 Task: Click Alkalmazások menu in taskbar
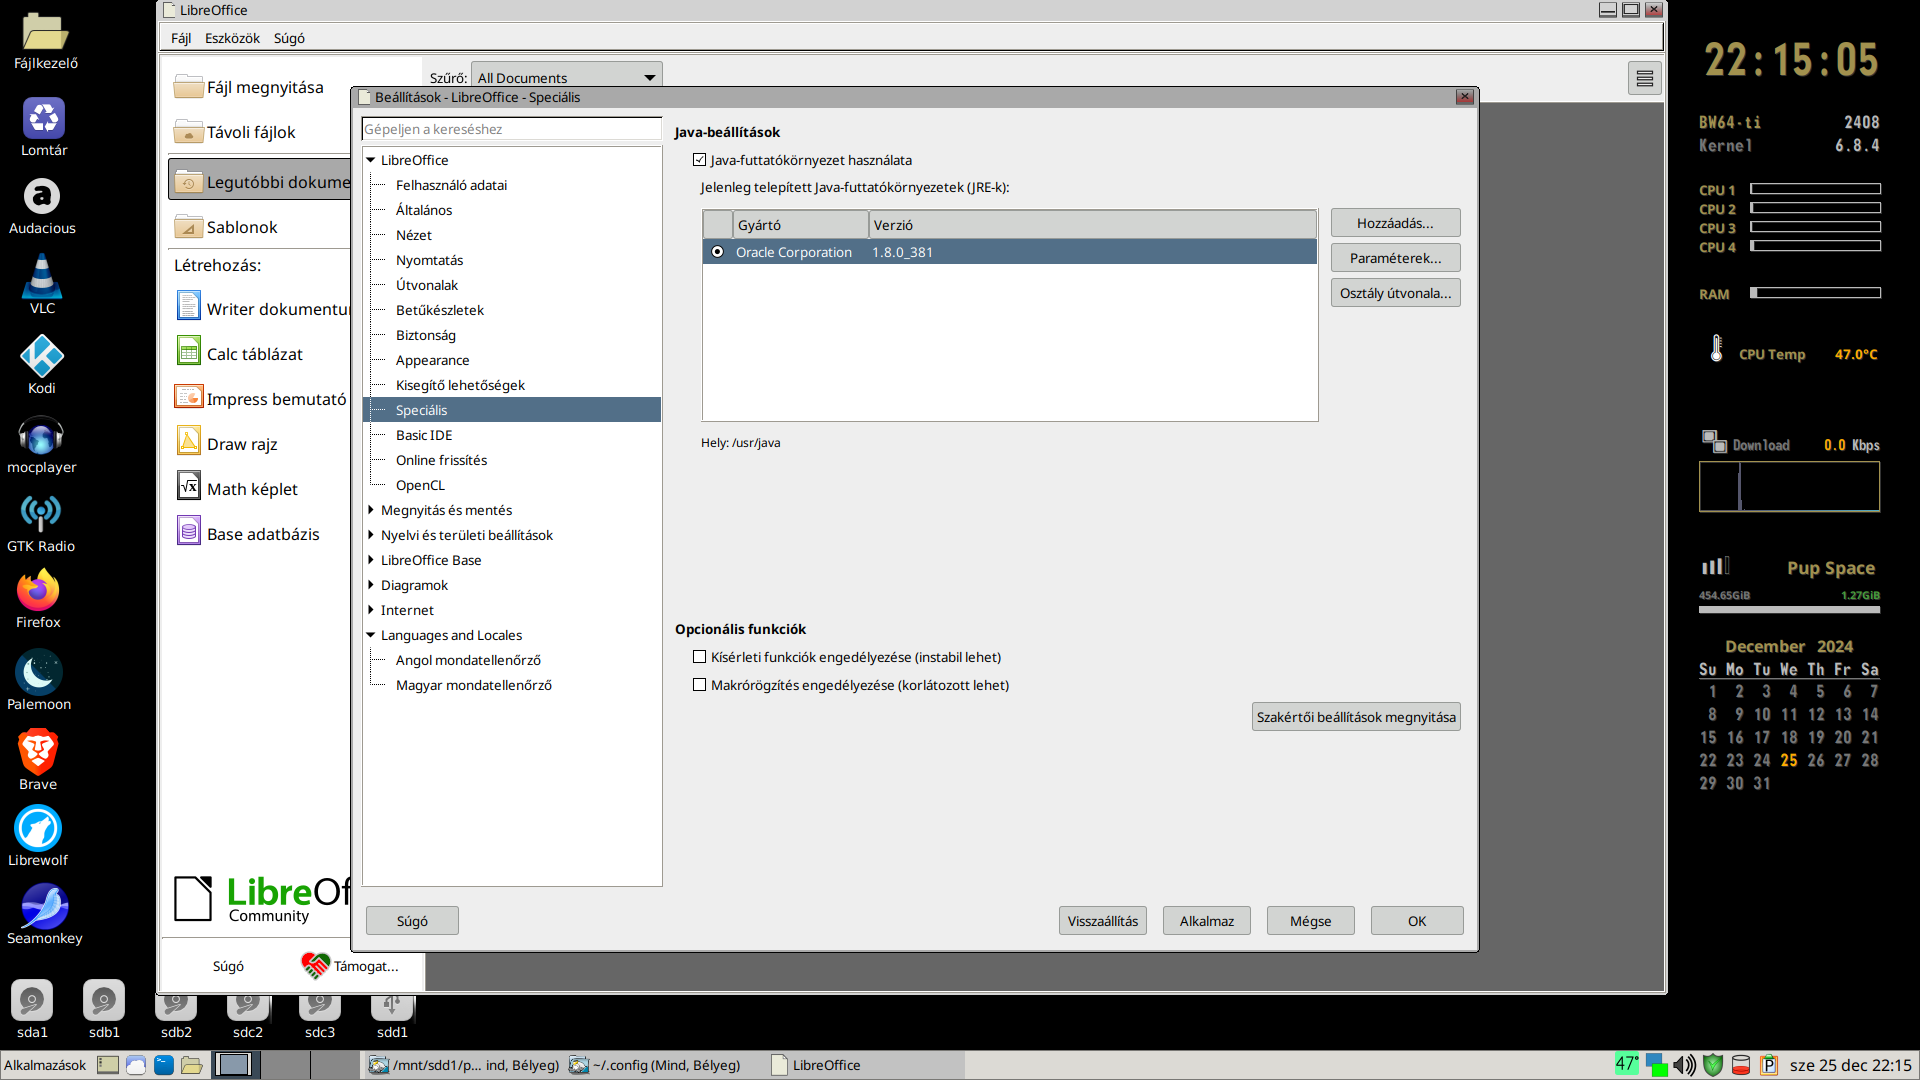(45, 1065)
